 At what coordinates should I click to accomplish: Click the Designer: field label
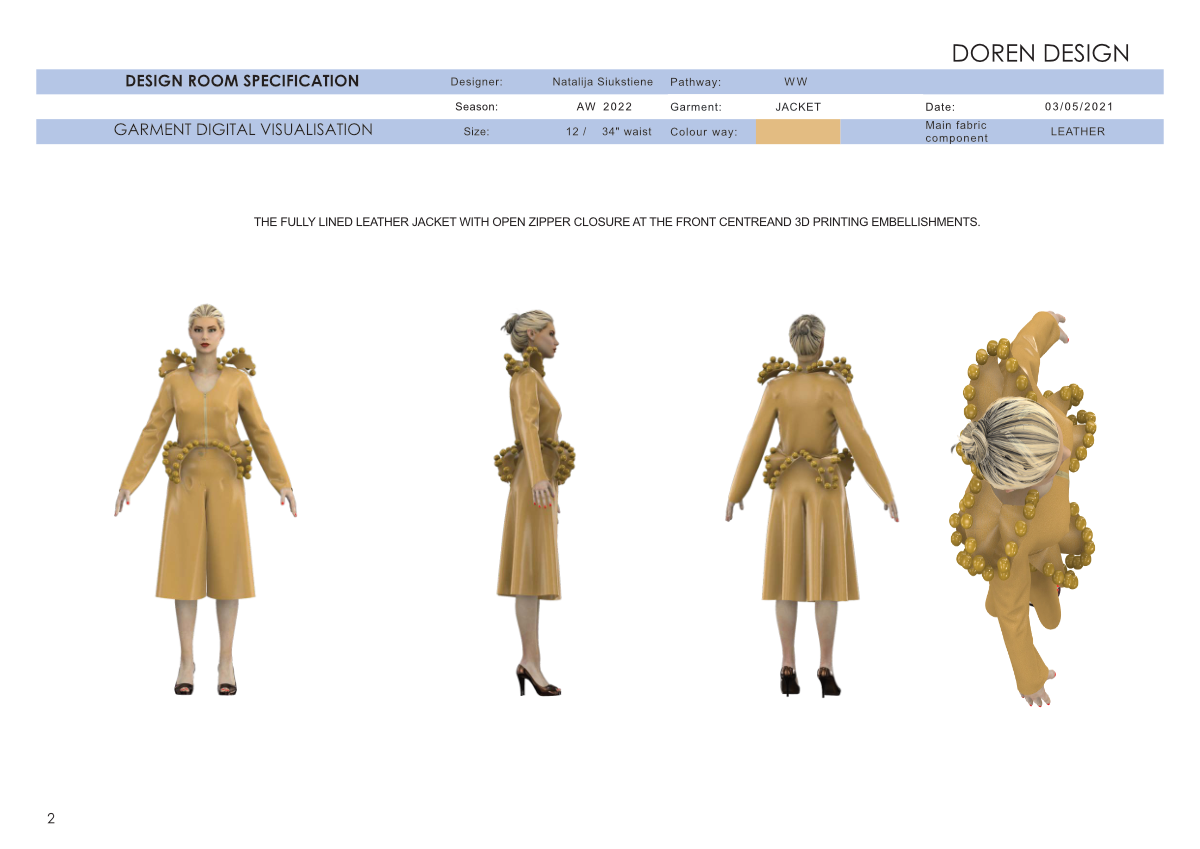[476, 82]
